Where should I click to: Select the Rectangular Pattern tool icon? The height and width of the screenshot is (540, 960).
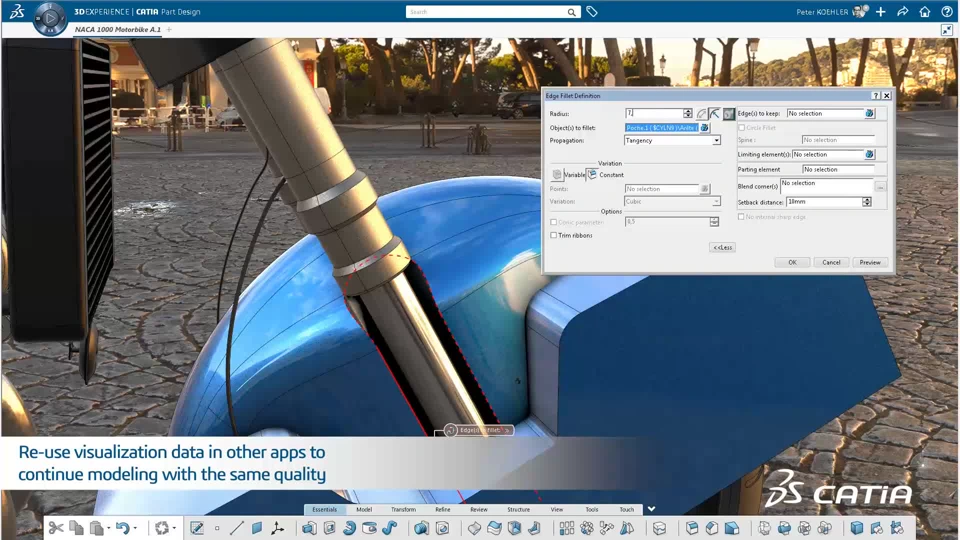click(x=567, y=528)
